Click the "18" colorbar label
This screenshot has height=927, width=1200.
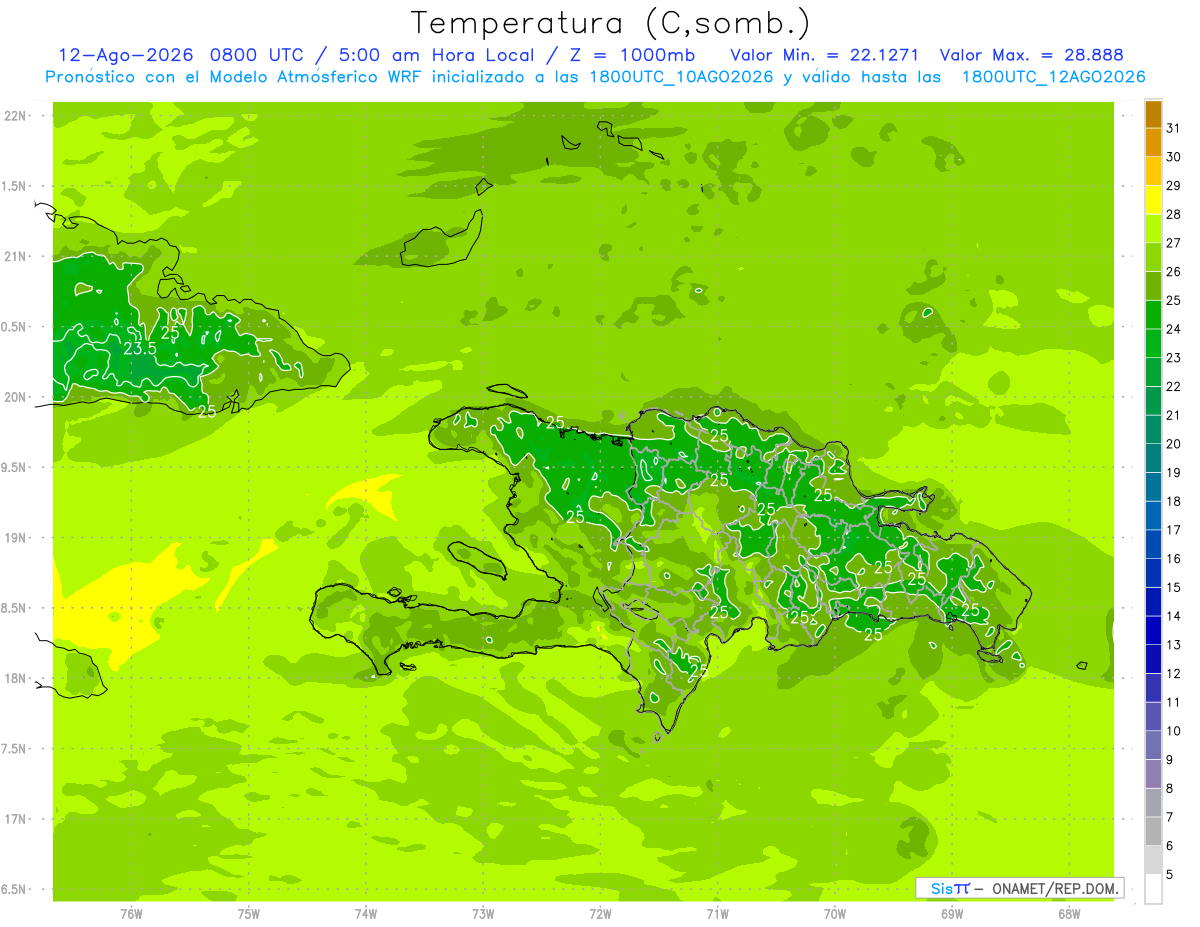(x=1174, y=501)
